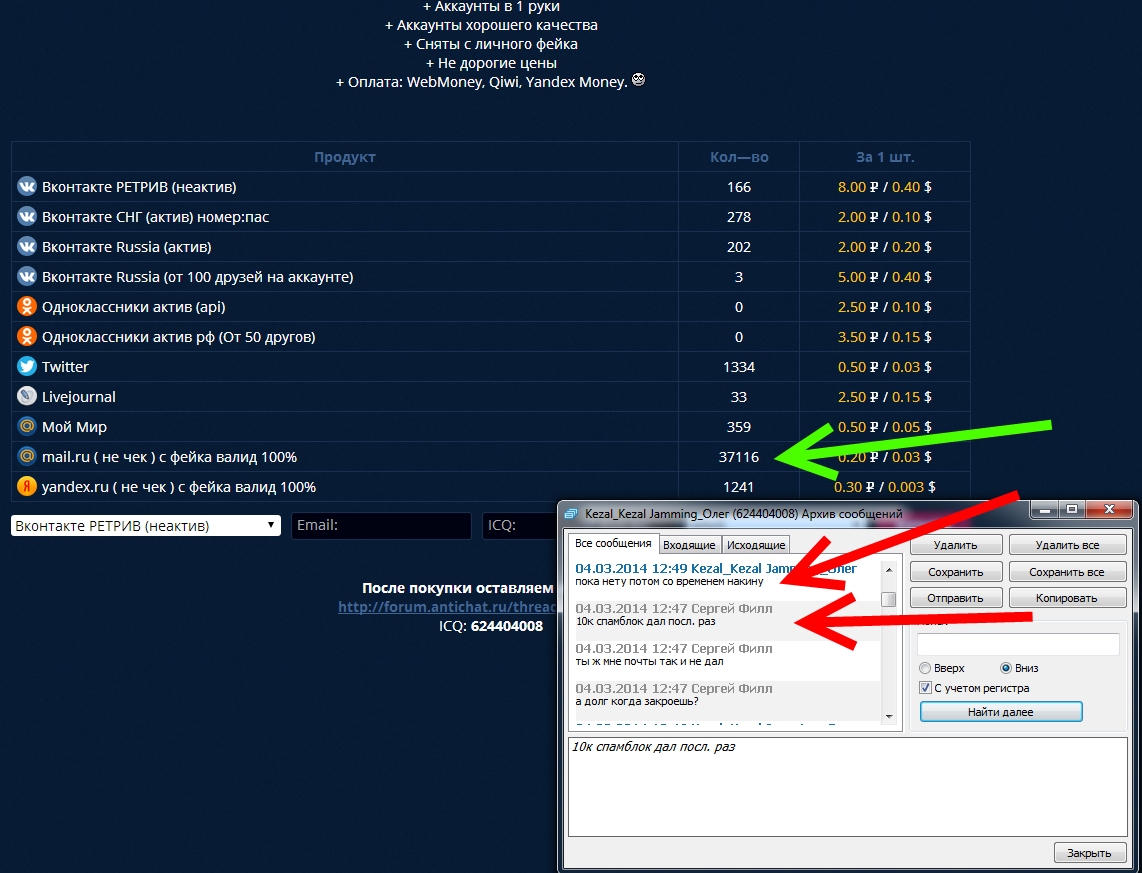
Task: Click the message list scroll-down arrow
Action: (889, 717)
